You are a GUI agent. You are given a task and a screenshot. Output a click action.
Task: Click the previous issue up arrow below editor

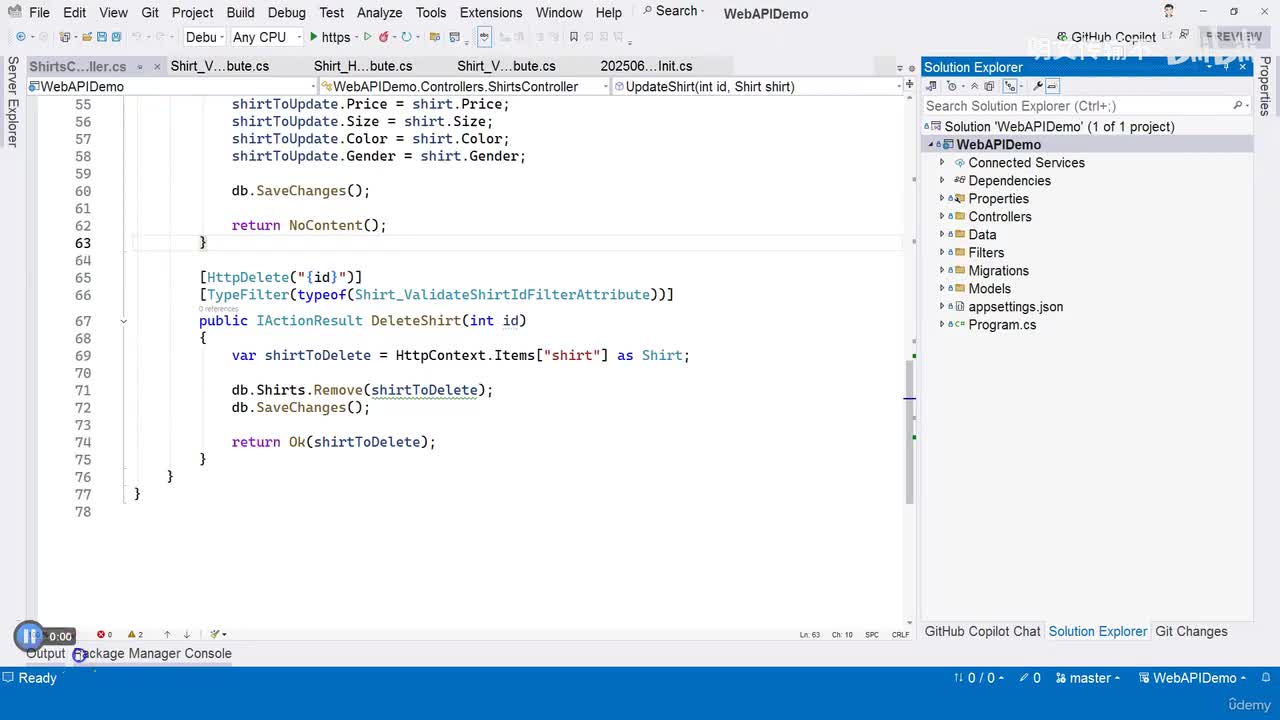click(x=167, y=634)
